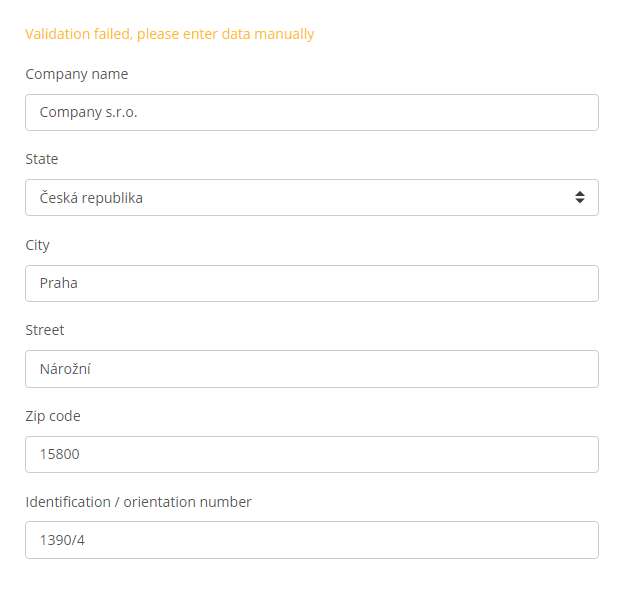The width and height of the screenshot is (626, 596).
Task: Click the Zip code label
Action: click(53, 416)
